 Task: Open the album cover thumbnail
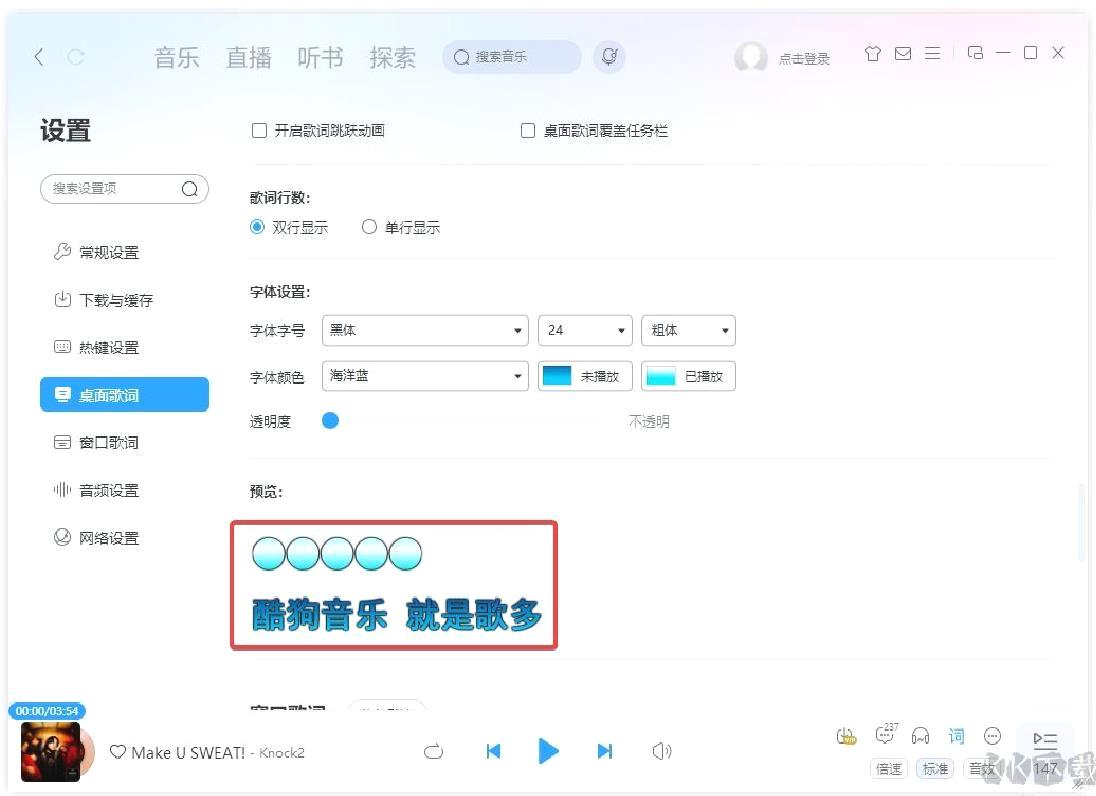click(50, 752)
